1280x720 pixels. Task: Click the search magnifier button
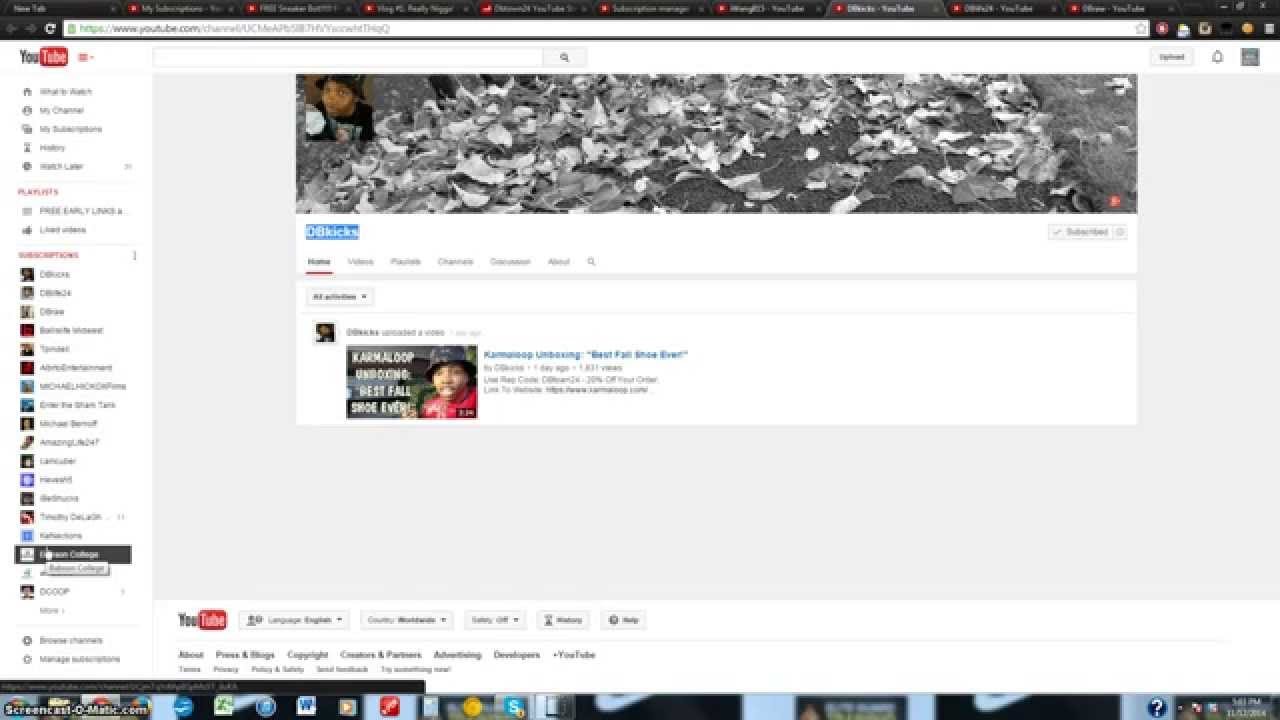564,58
